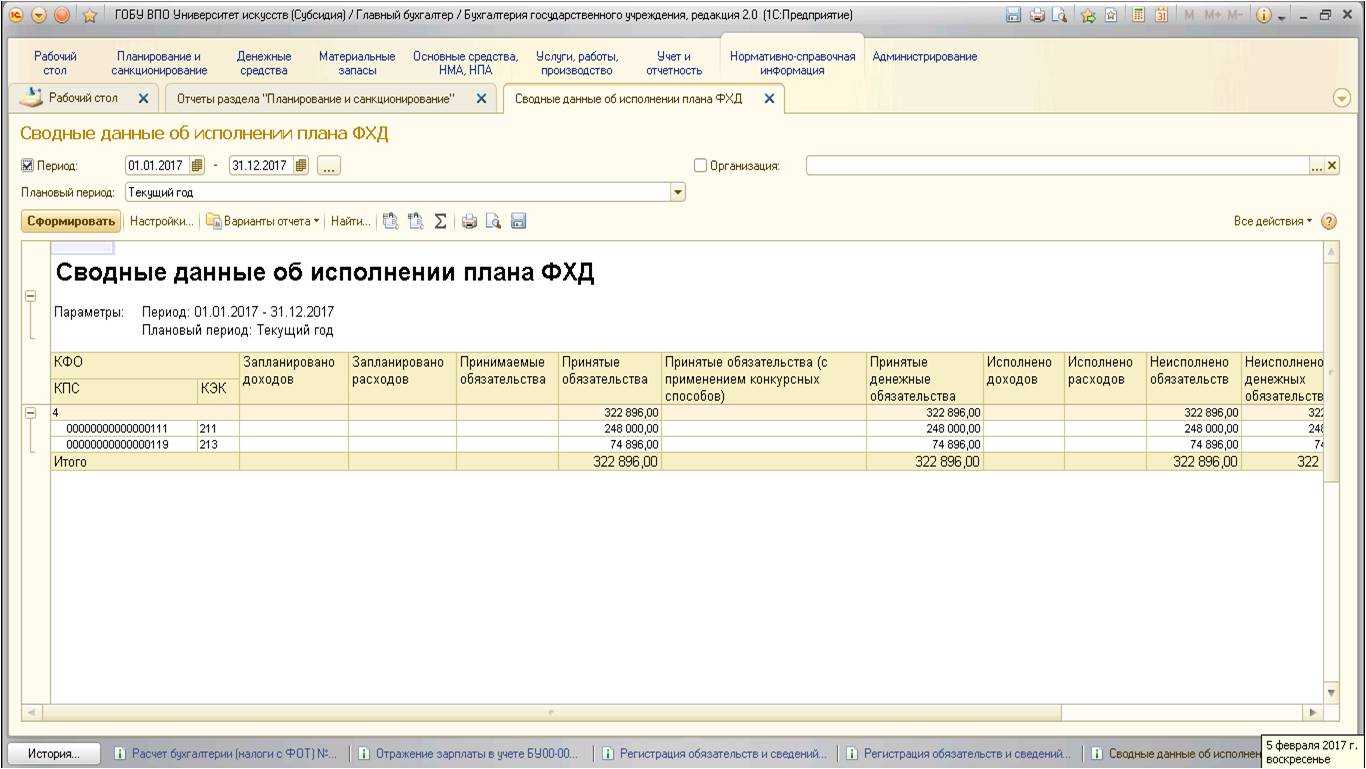The image size is (1366, 769).
Task: Add the current page to favorites
Action: pyautogui.click(x=1088, y=15)
